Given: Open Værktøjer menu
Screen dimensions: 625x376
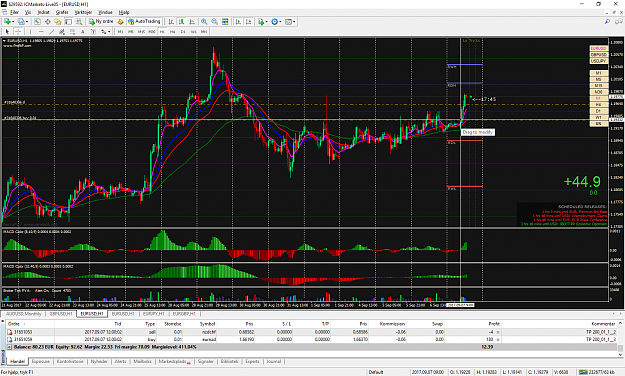Looking at the screenshot, I should click(83, 12).
